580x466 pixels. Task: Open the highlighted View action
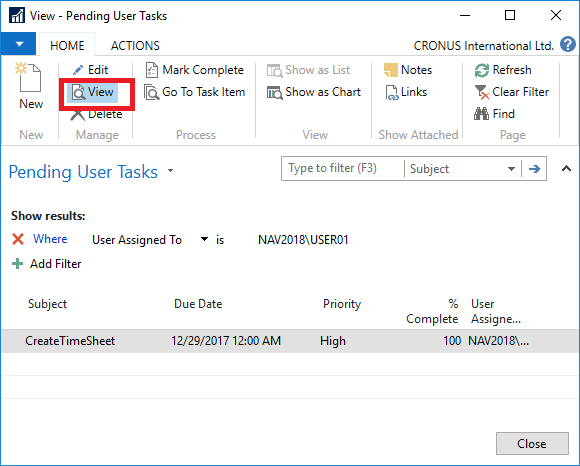tap(92, 92)
